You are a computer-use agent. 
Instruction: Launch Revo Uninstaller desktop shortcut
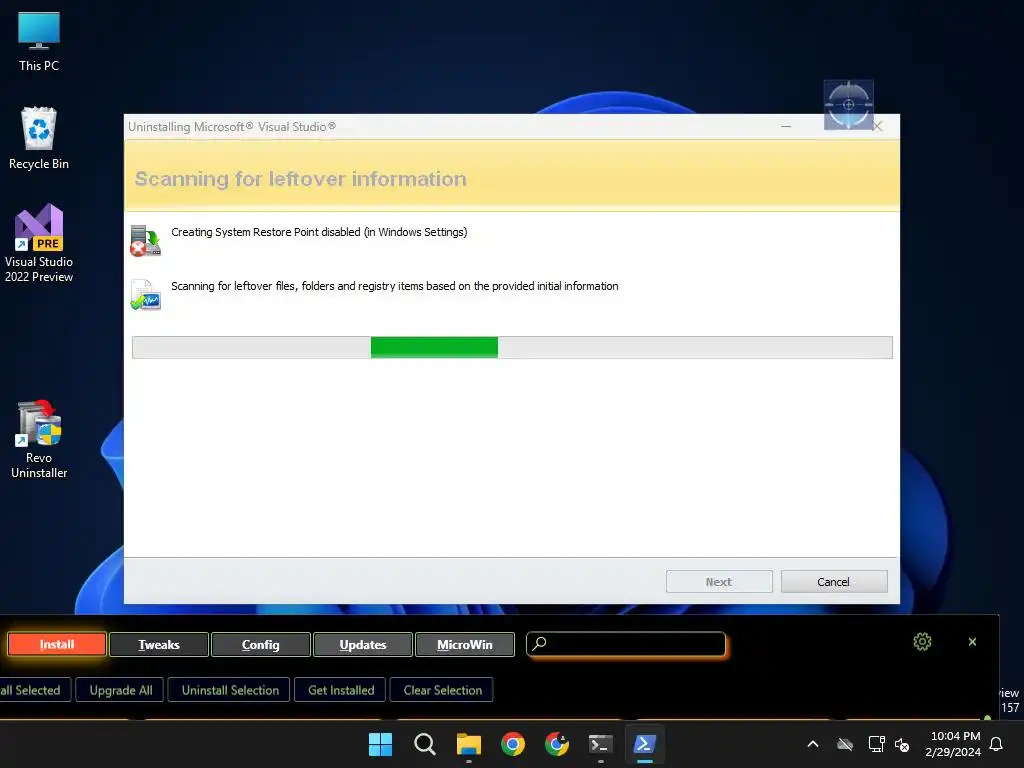[x=39, y=439]
